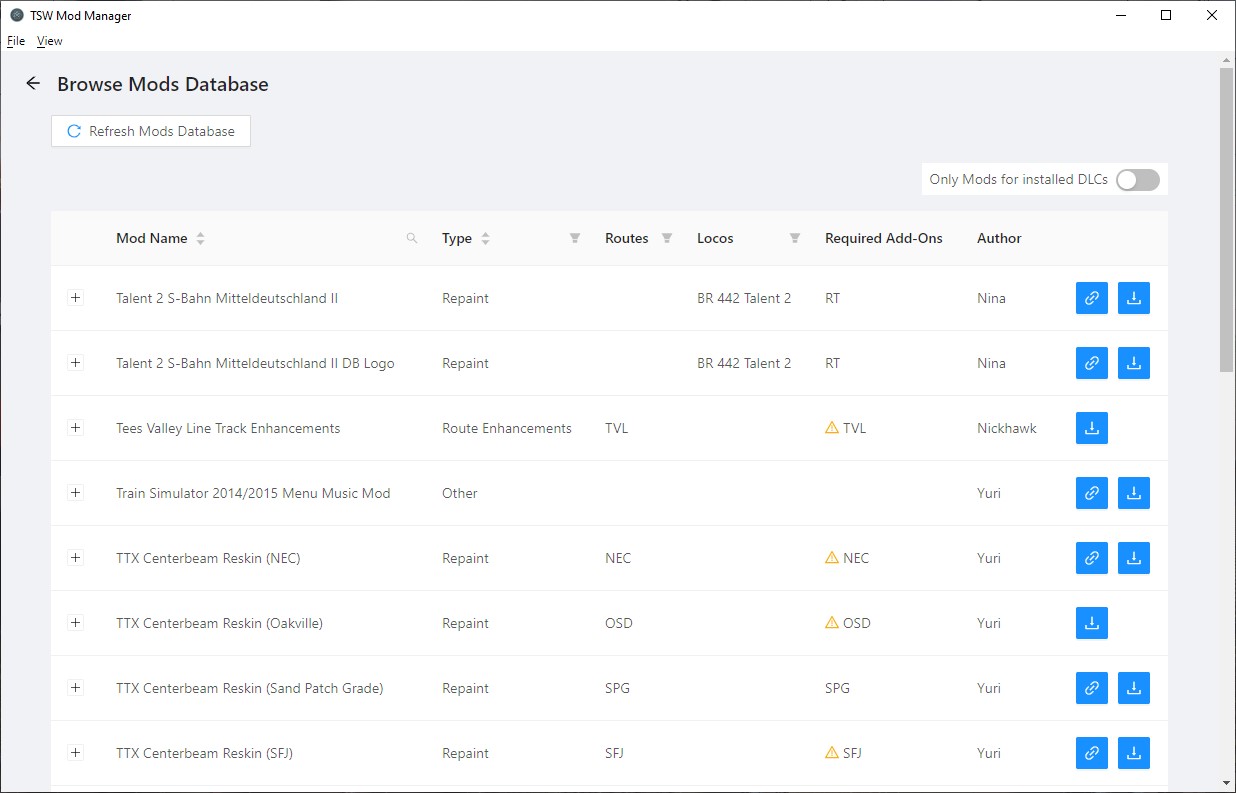The image size is (1236, 793).
Task: Open the Locos column filter
Action: coord(795,238)
